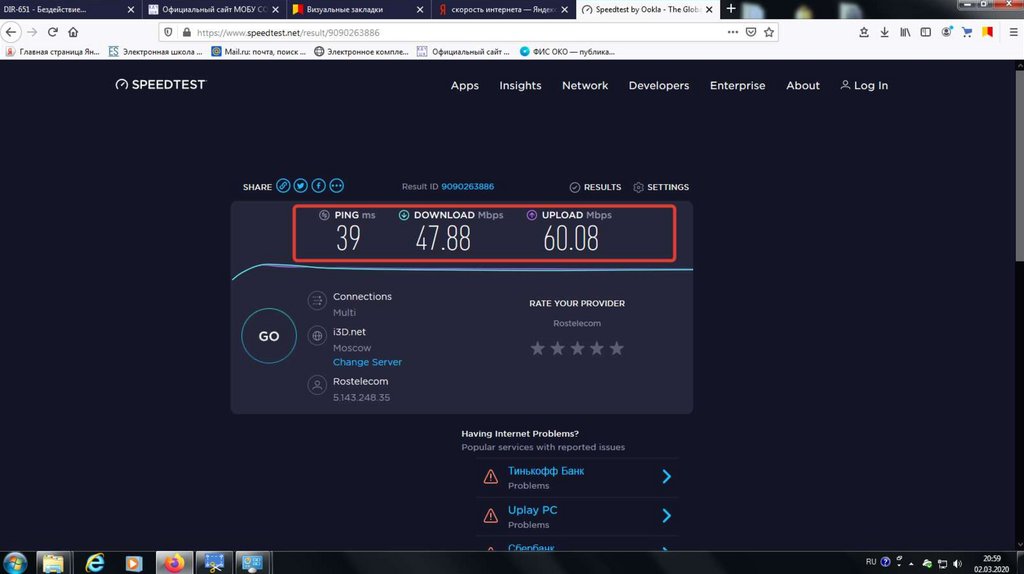Image resolution: width=1024 pixels, height=574 pixels.
Task: Click the Speedtest logo
Action: point(161,85)
